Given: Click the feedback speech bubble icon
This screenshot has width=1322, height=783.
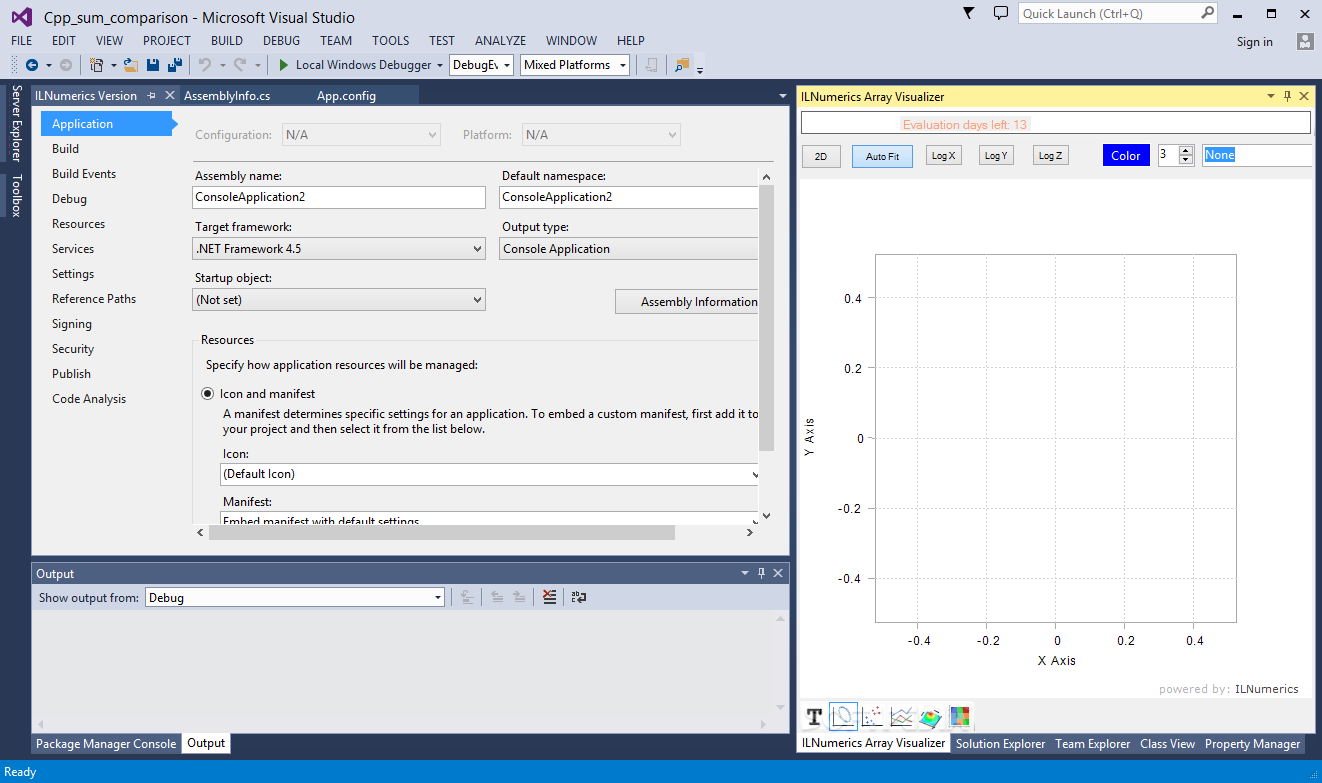Looking at the screenshot, I should coord(1000,13).
